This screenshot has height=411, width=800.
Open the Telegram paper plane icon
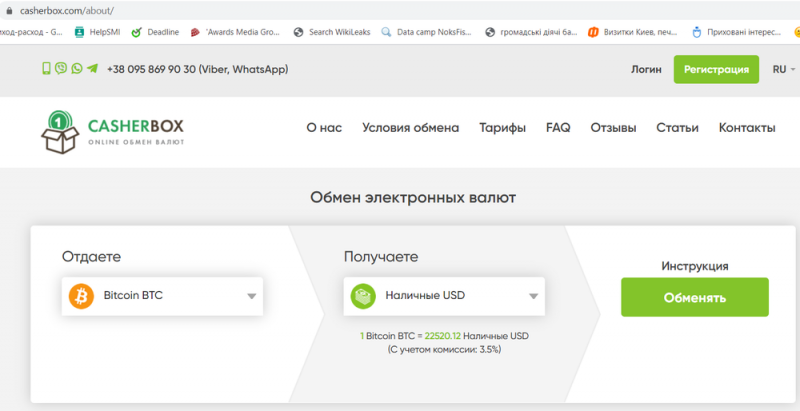tap(93, 69)
